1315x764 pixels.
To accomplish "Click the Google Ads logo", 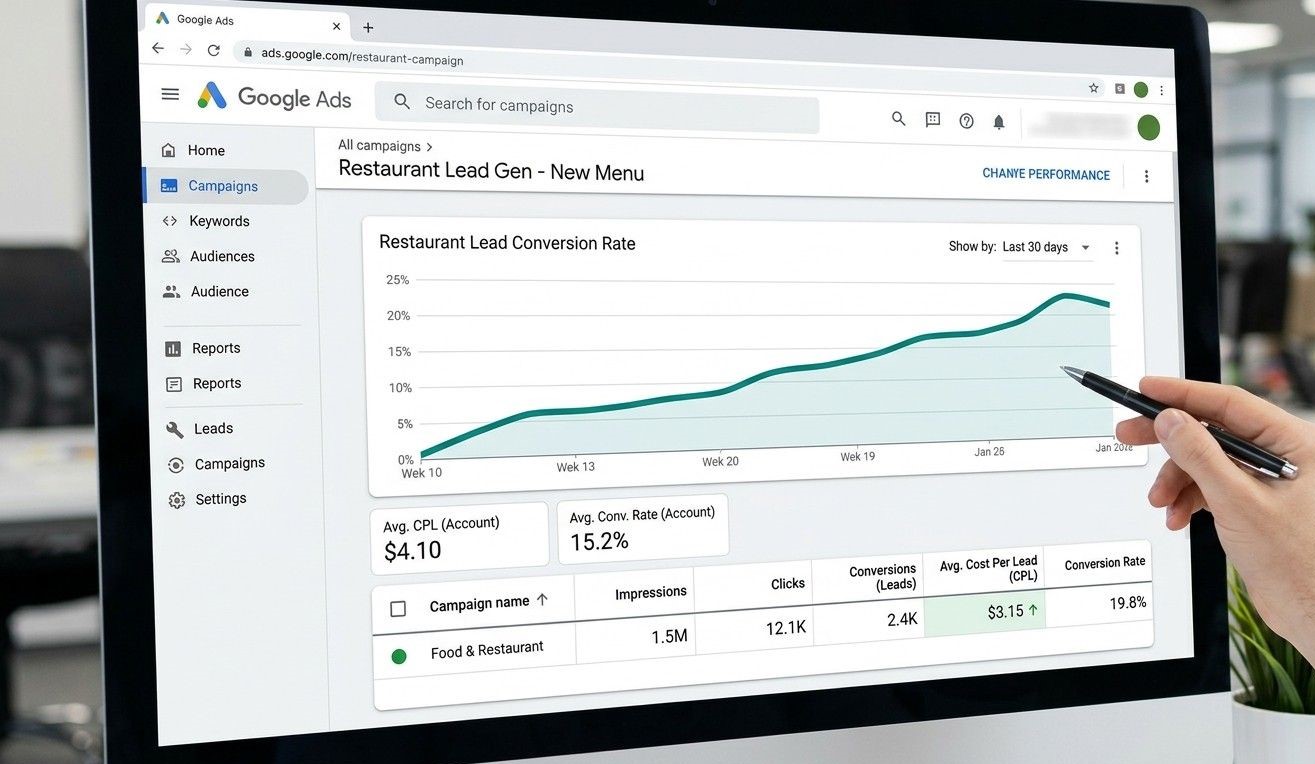I will pyautogui.click(x=274, y=97).
